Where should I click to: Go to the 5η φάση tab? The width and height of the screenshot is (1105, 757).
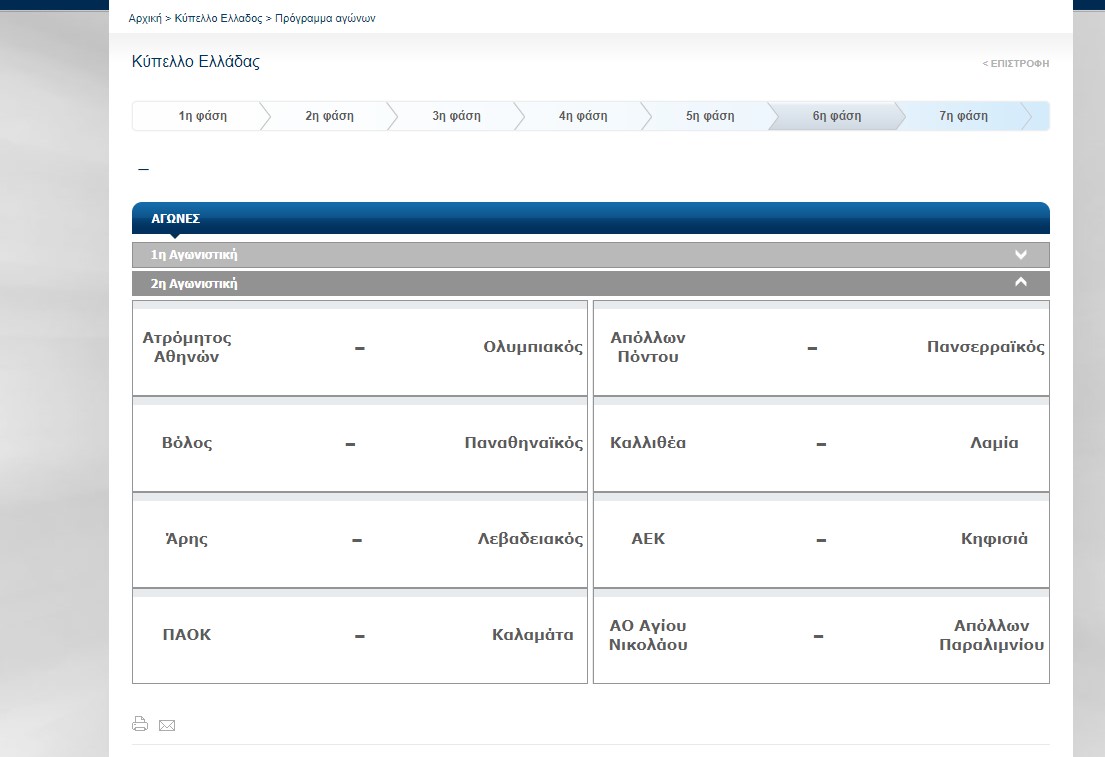tap(710, 116)
